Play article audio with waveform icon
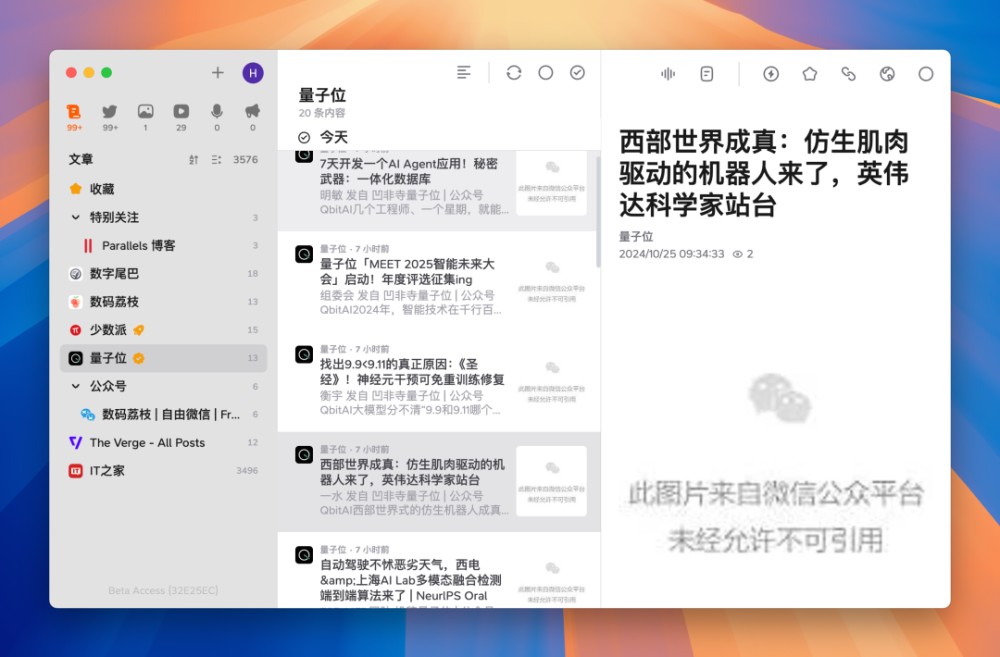 pyautogui.click(x=668, y=74)
